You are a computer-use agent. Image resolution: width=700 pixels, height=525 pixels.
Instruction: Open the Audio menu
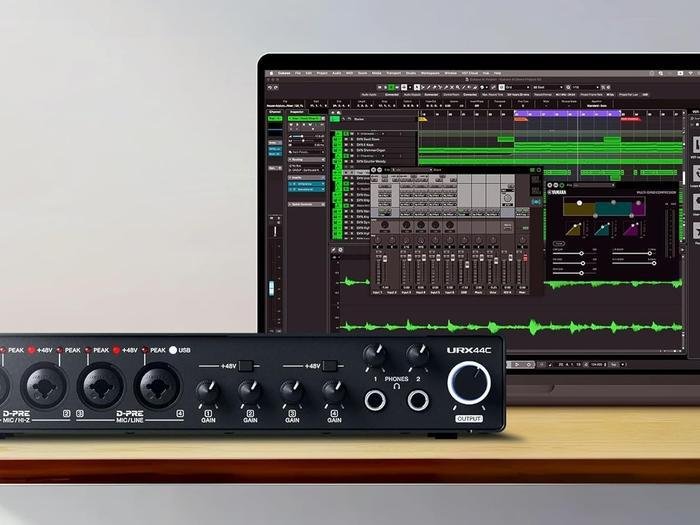click(337, 73)
